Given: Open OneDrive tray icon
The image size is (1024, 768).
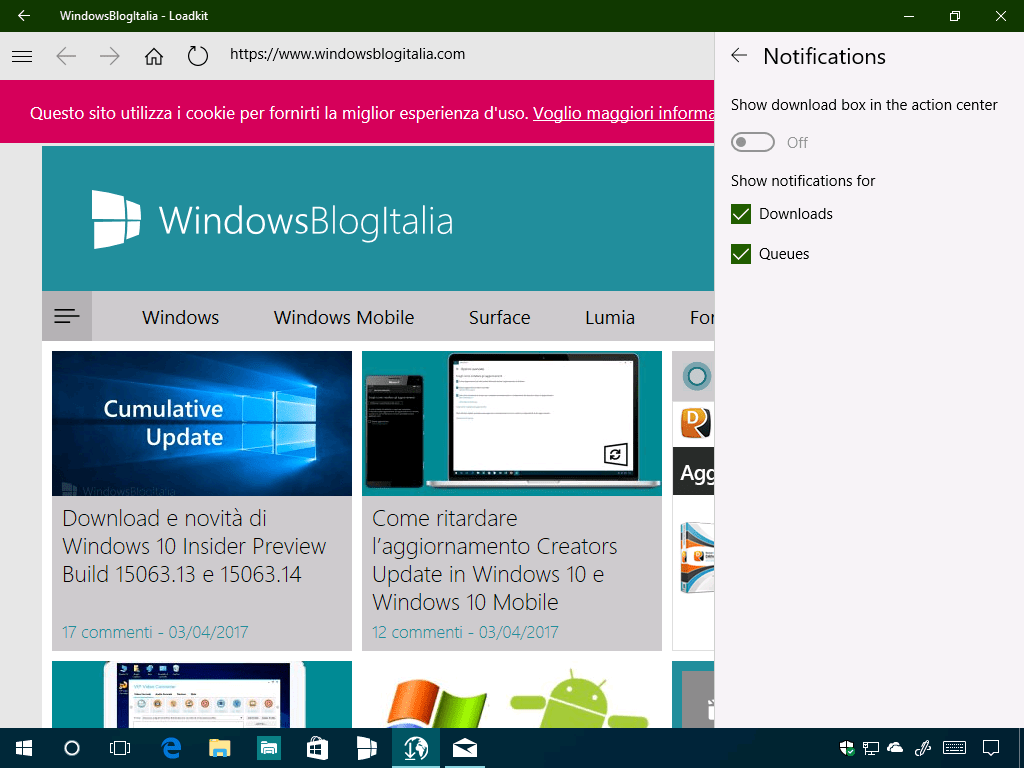Looking at the screenshot, I should [895, 748].
